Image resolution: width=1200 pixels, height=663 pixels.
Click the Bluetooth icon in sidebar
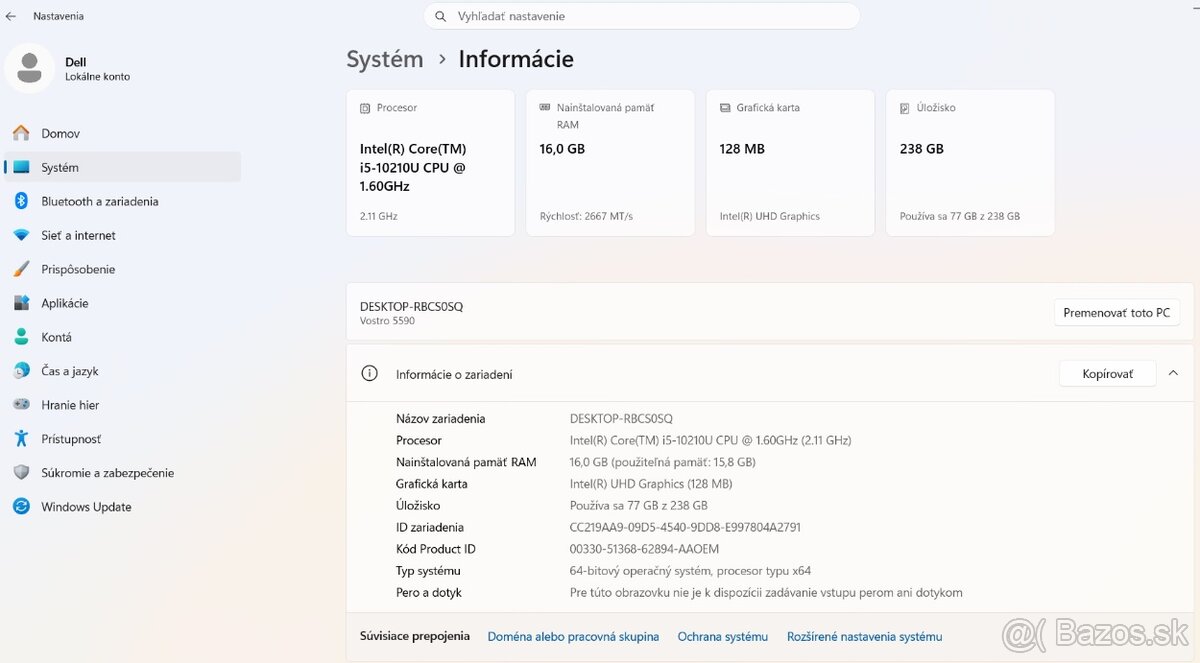[21, 201]
